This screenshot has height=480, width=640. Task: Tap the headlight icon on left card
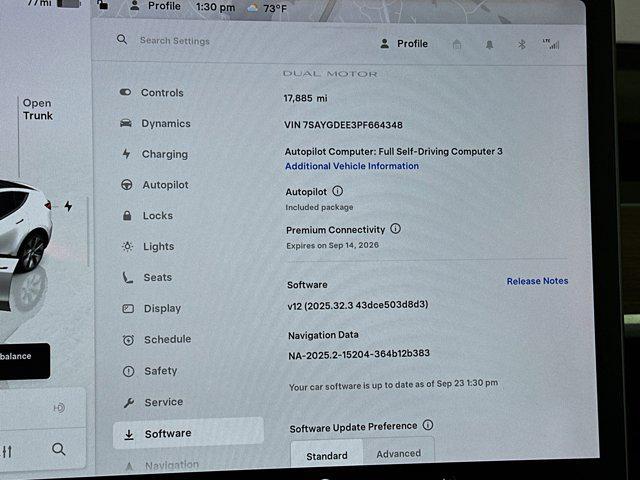click(x=59, y=408)
